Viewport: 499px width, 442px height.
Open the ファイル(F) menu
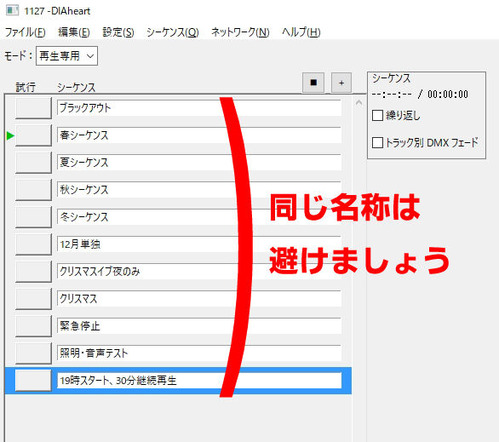pyautogui.click(x=25, y=32)
